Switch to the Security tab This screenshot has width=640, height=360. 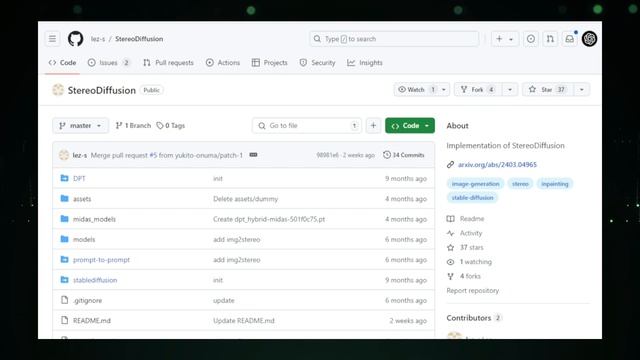[317, 62]
